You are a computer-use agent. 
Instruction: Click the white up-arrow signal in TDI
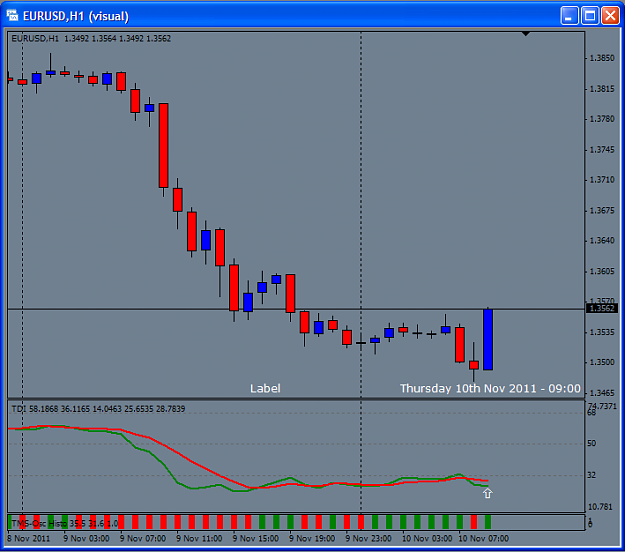(487, 493)
